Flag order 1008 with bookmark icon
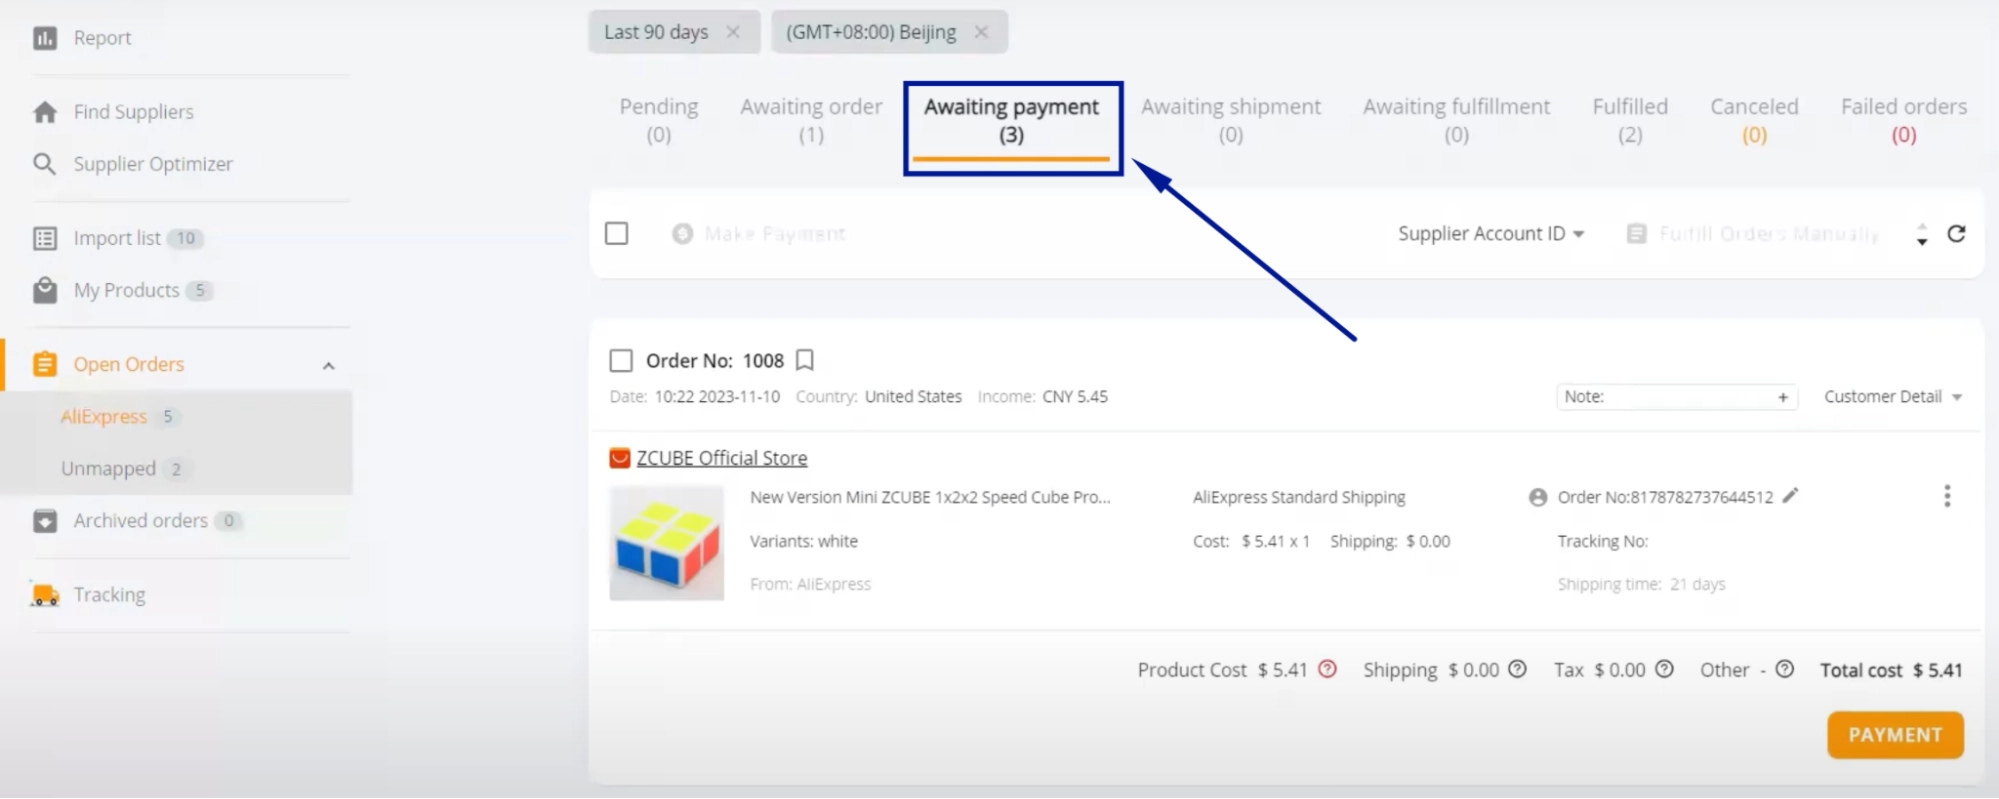Screen dimensions: 1999x799 [x=805, y=360]
